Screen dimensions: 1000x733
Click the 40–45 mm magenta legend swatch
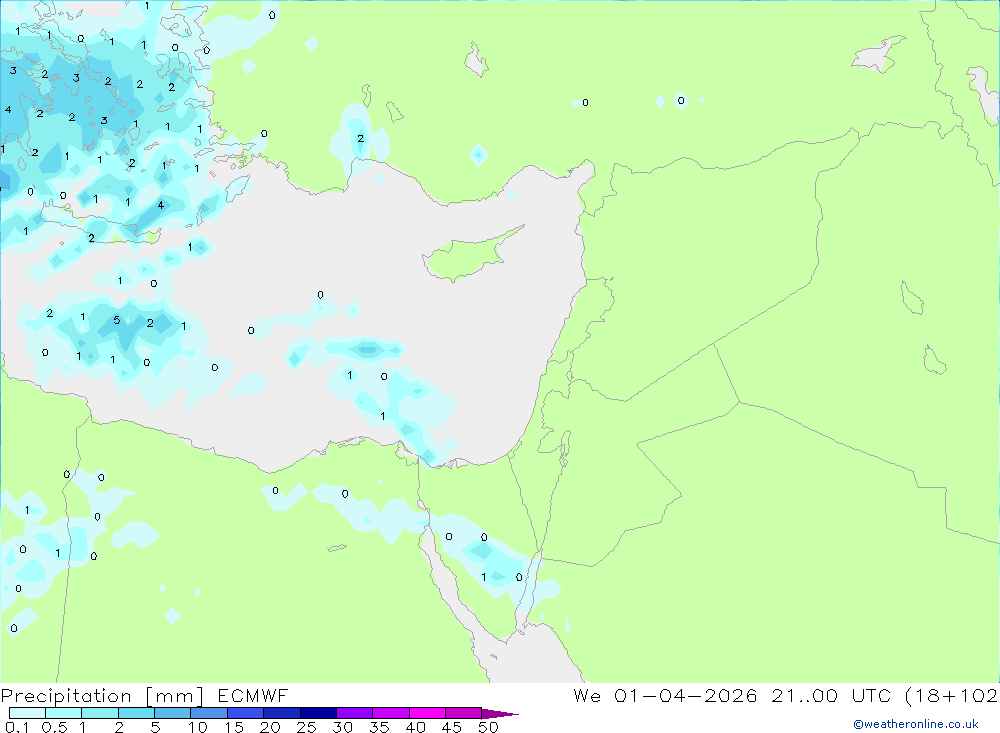[427, 713]
